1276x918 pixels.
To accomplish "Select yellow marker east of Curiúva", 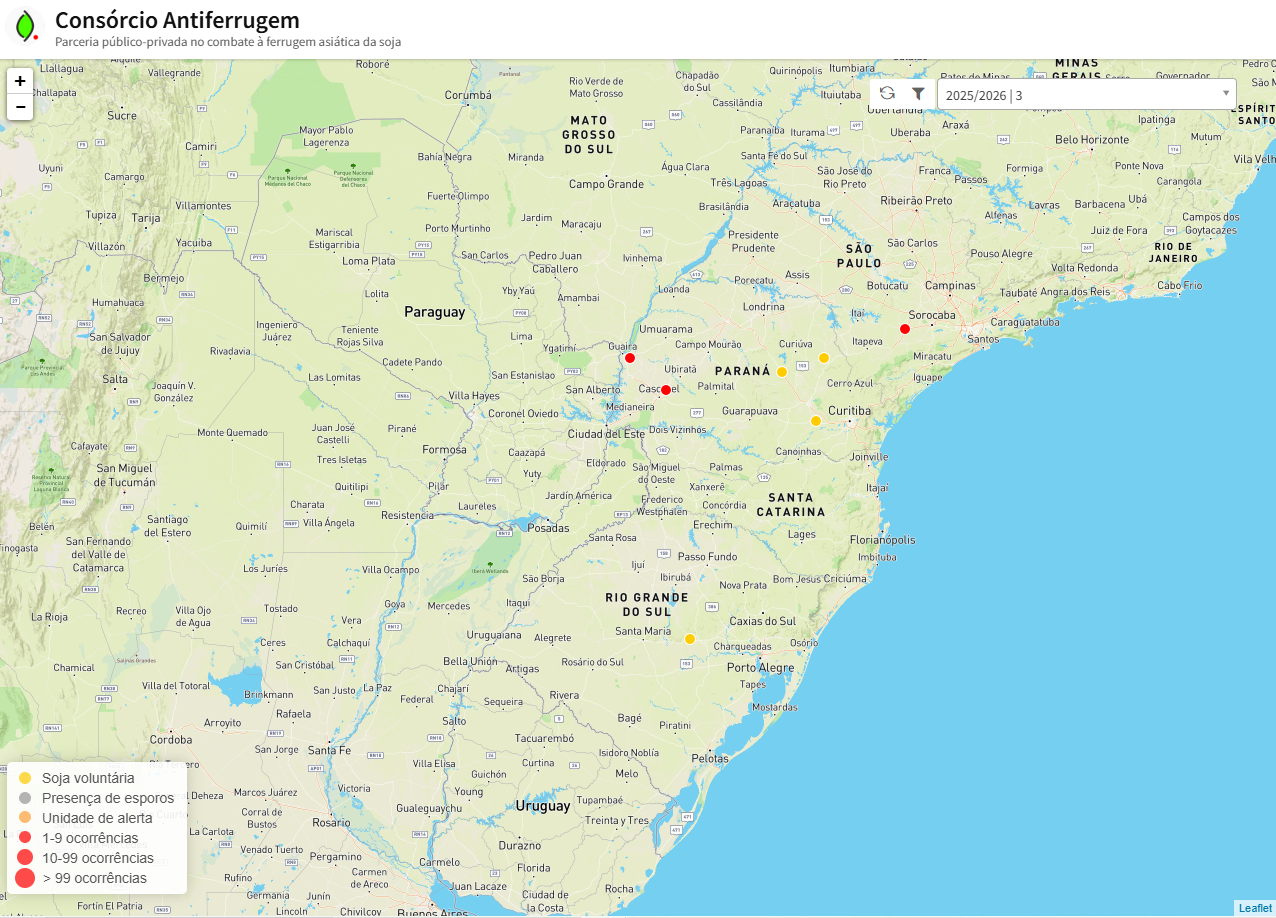I will [824, 358].
